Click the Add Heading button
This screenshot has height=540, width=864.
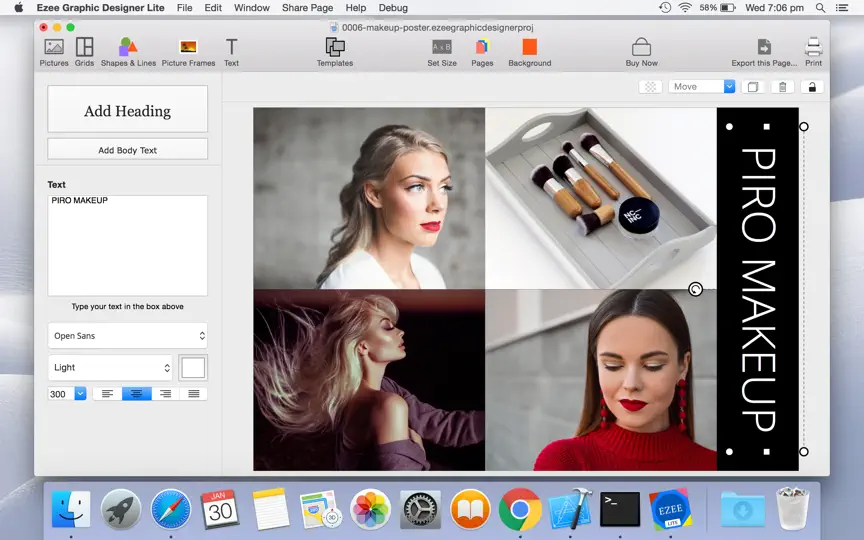pyautogui.click(x=127, y=109)
